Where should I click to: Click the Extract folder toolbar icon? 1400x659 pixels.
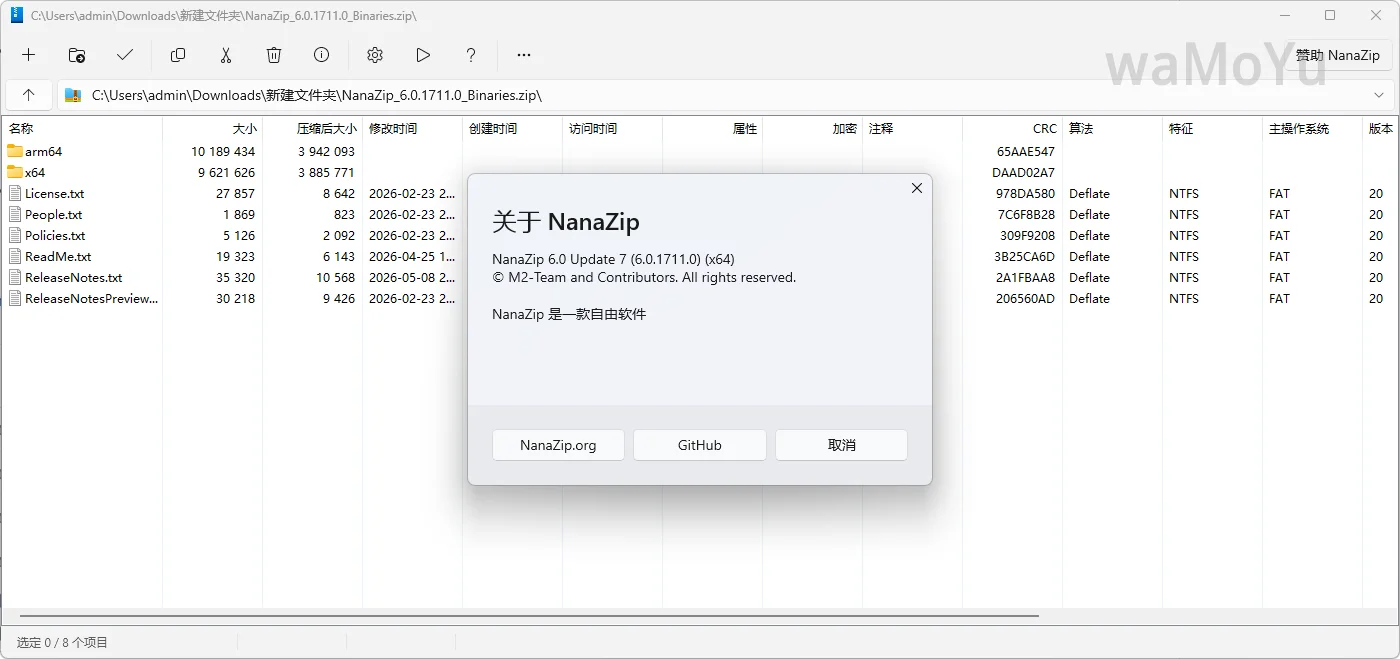click(x=77, y=55)
